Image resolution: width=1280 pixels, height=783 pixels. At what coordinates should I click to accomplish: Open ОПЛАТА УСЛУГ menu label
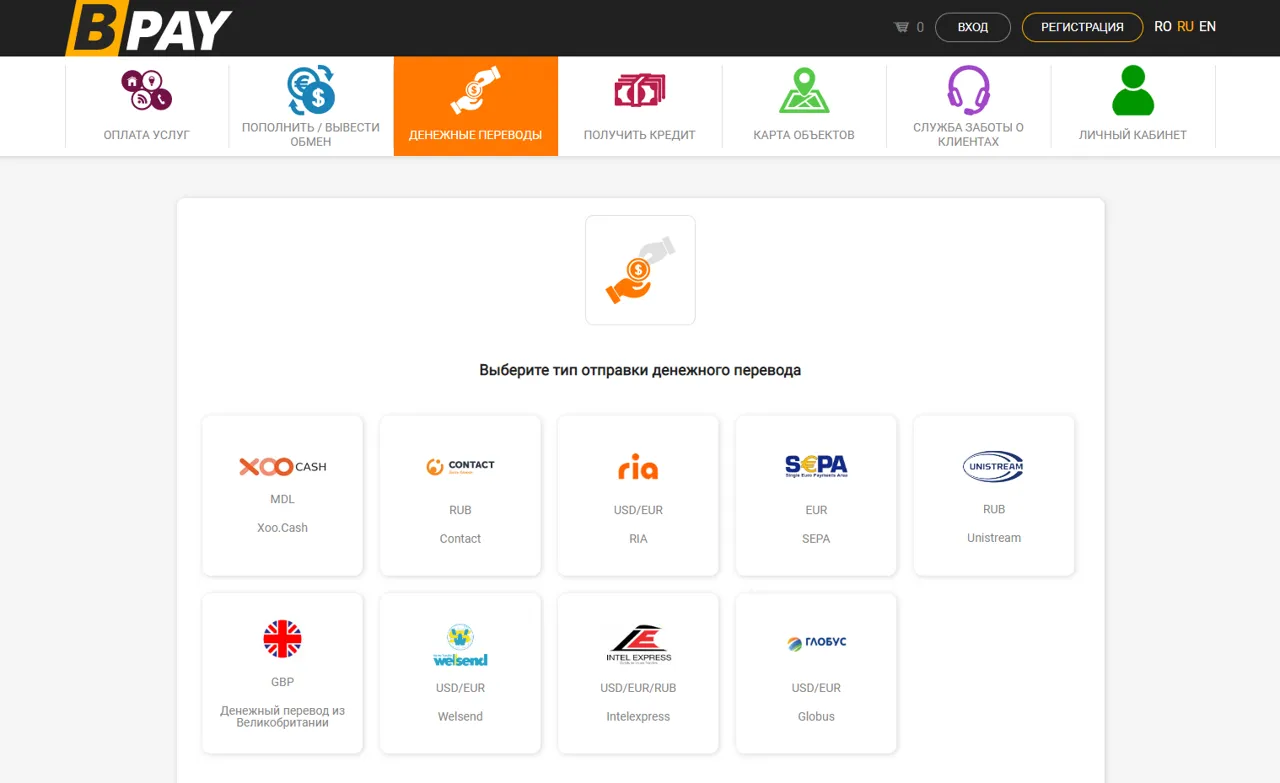click(x=147, y=135)
